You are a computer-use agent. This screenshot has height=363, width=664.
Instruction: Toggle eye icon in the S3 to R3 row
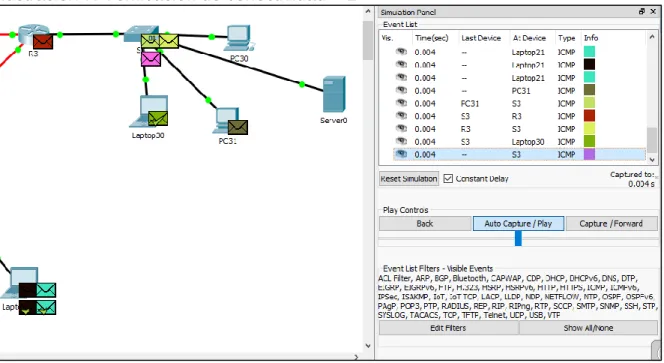point(401,116)
